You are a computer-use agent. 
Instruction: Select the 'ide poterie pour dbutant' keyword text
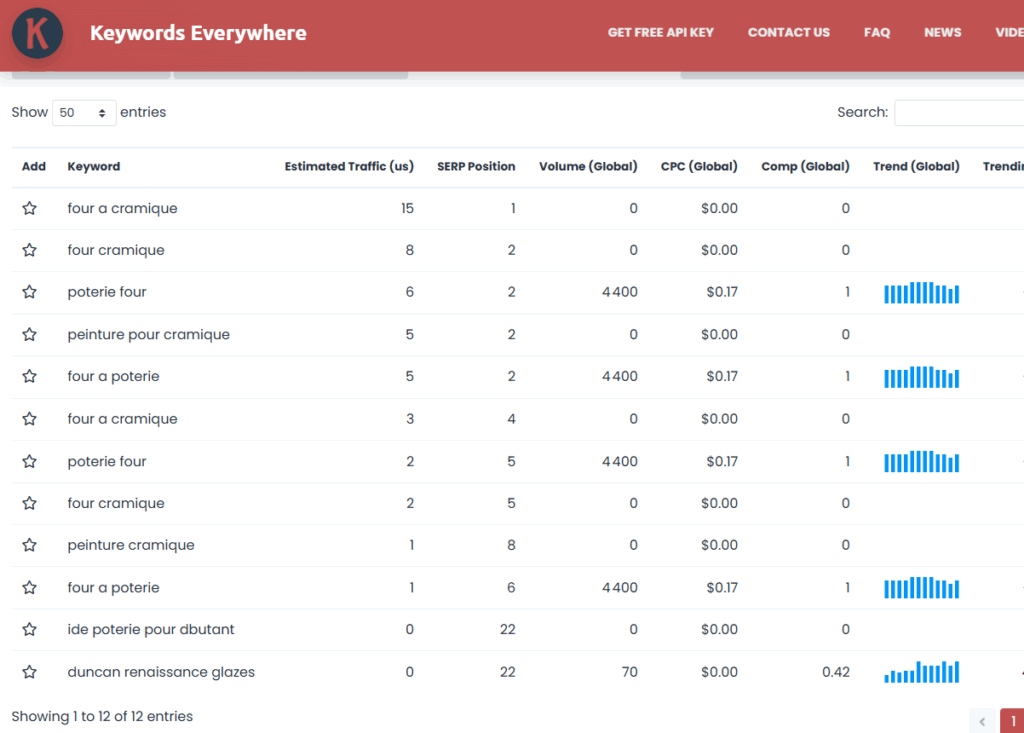(x=150, y=629)
